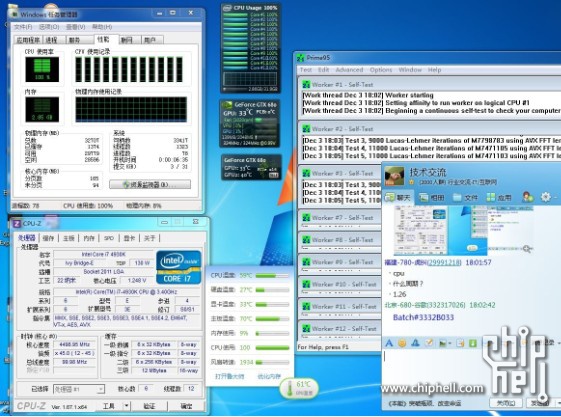The width and height of the screenshot is (561, 417).
Task: Open the processor selection dropdown in CPU-Z
Action: 79,389
